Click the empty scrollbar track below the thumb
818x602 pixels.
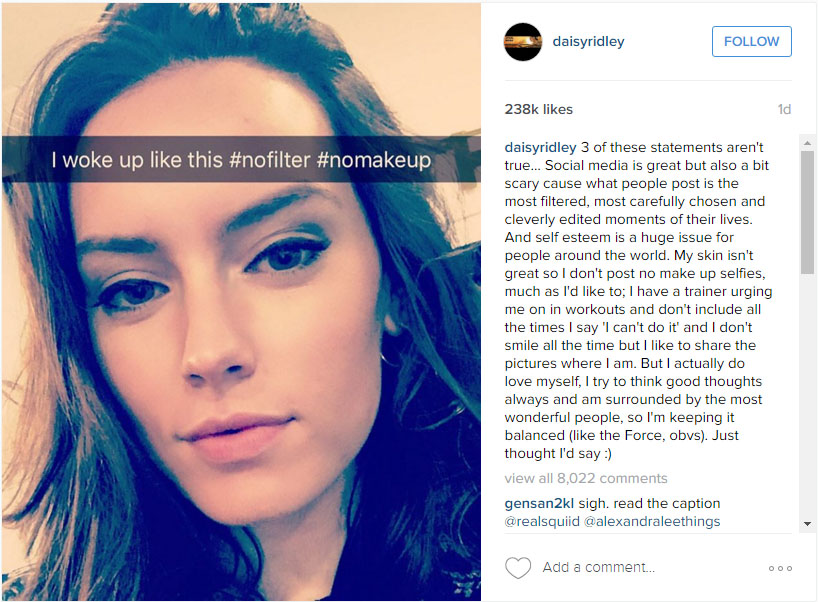tap(807, 395)
